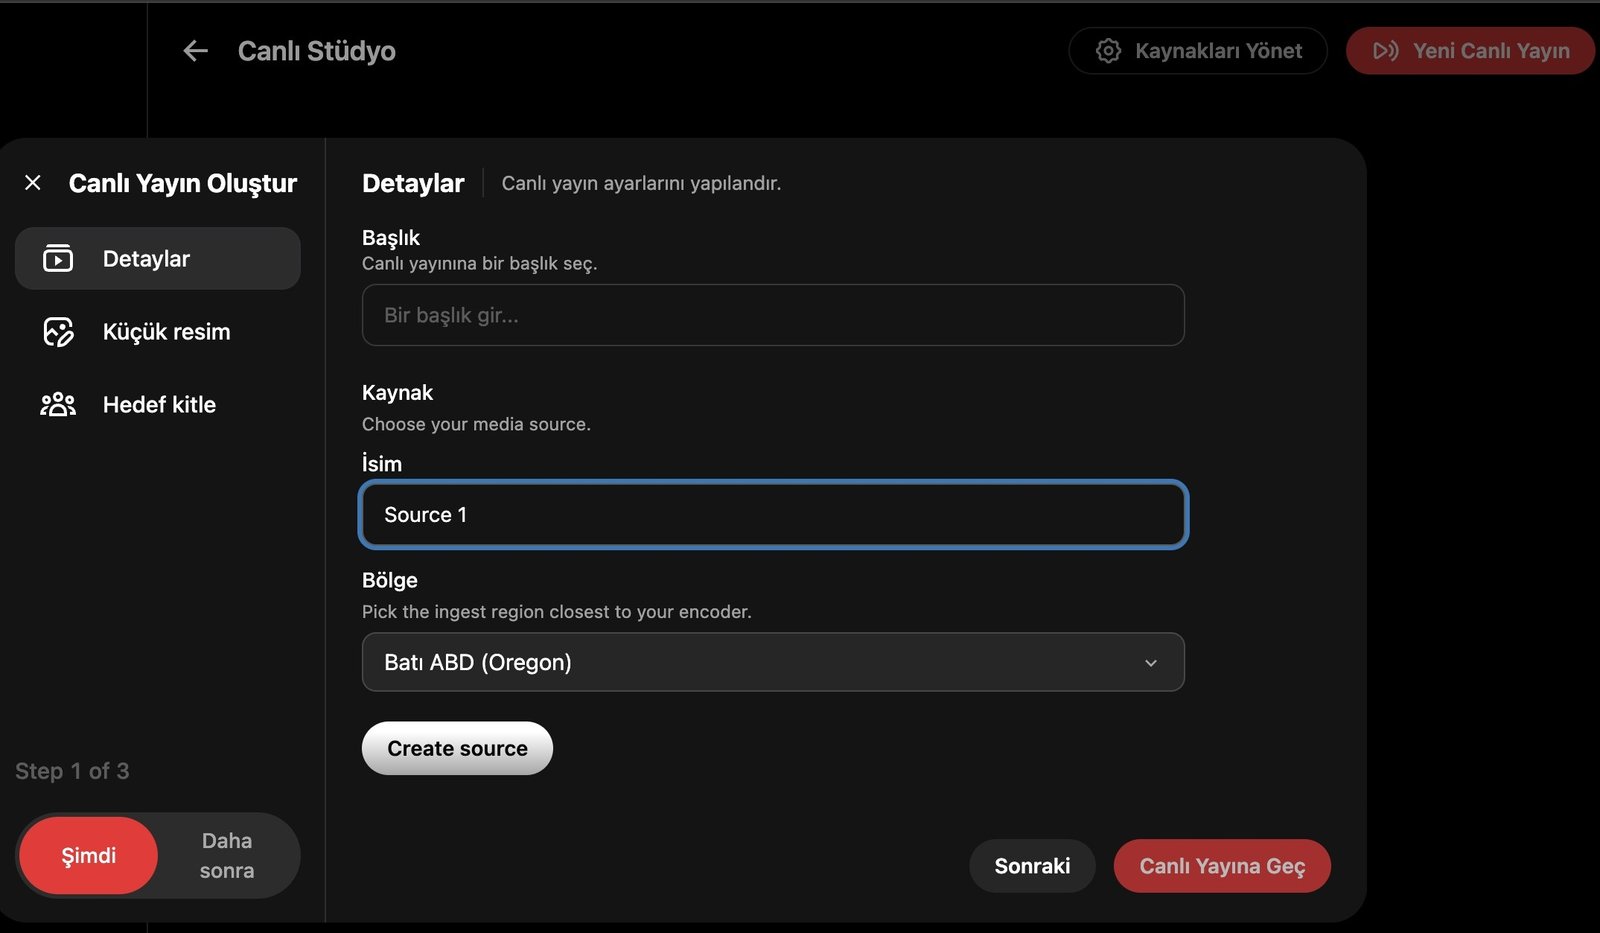This screenshot has height=933, width=1600.
Task: Focus the Bir başlık gir title field
Action: (x=773, y=315)
